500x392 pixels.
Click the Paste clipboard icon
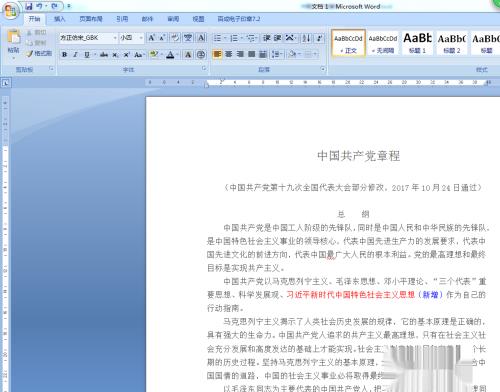click(x=14, y=37)
